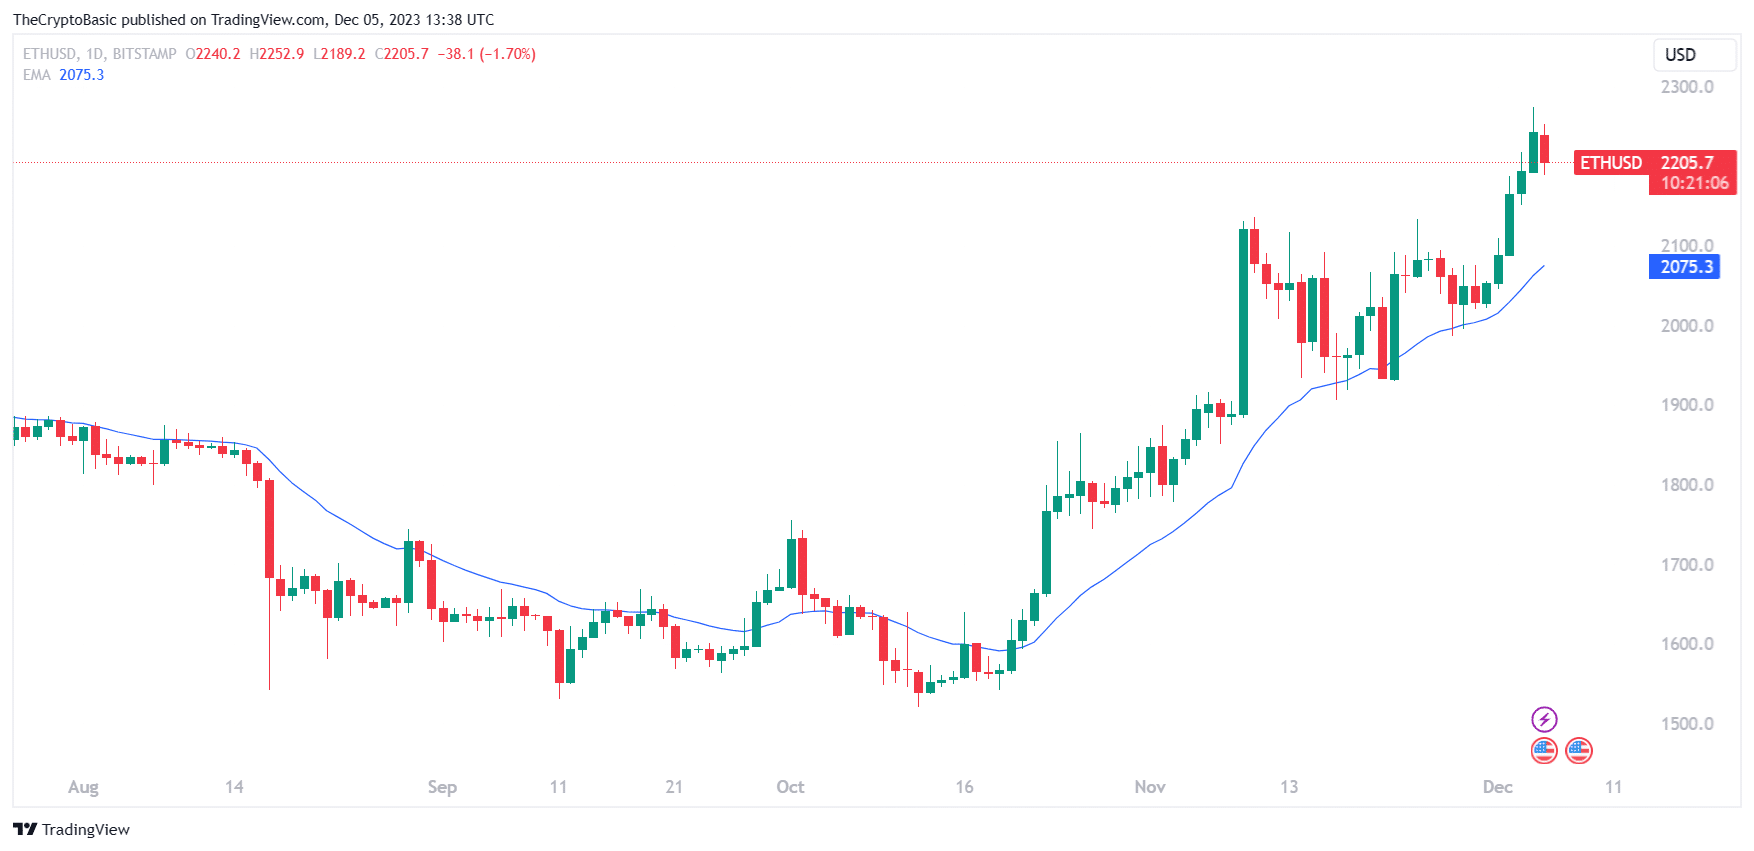Click the red ETHUSD 2205.7 price label
The height and width of the screenshot is (851, 1754).
coord(1654,162)
